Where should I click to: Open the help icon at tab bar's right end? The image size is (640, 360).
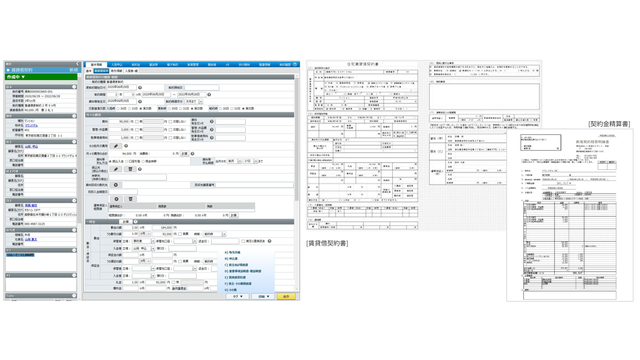295,64
